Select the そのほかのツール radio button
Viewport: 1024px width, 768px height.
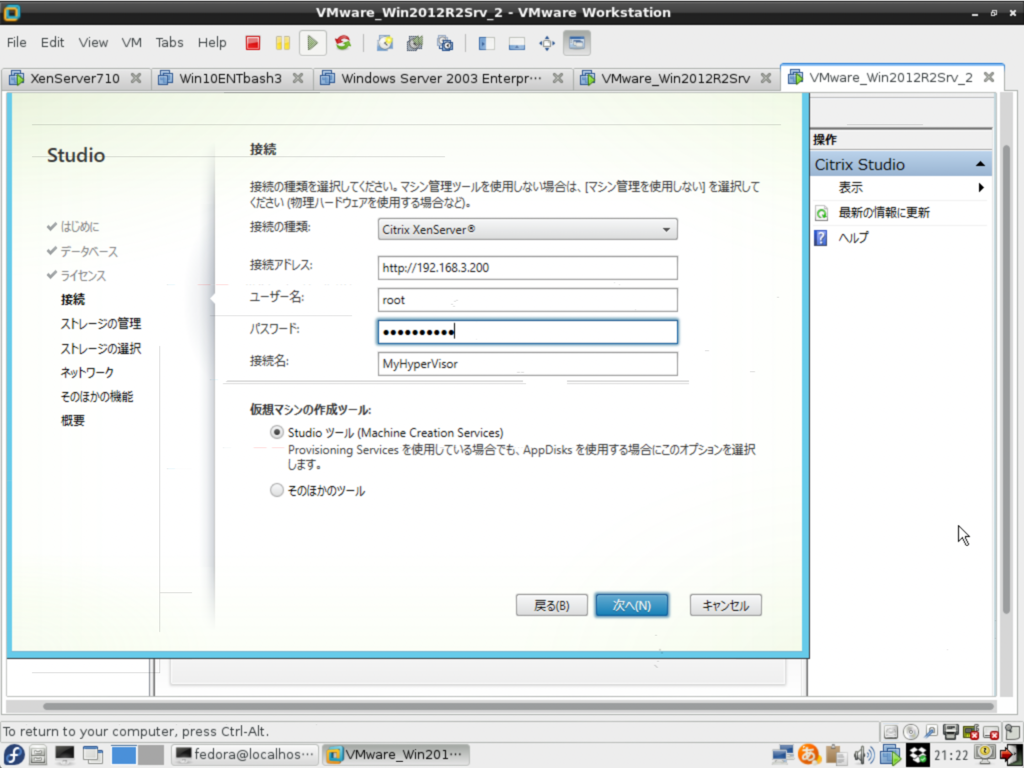[x=277, y=490]
